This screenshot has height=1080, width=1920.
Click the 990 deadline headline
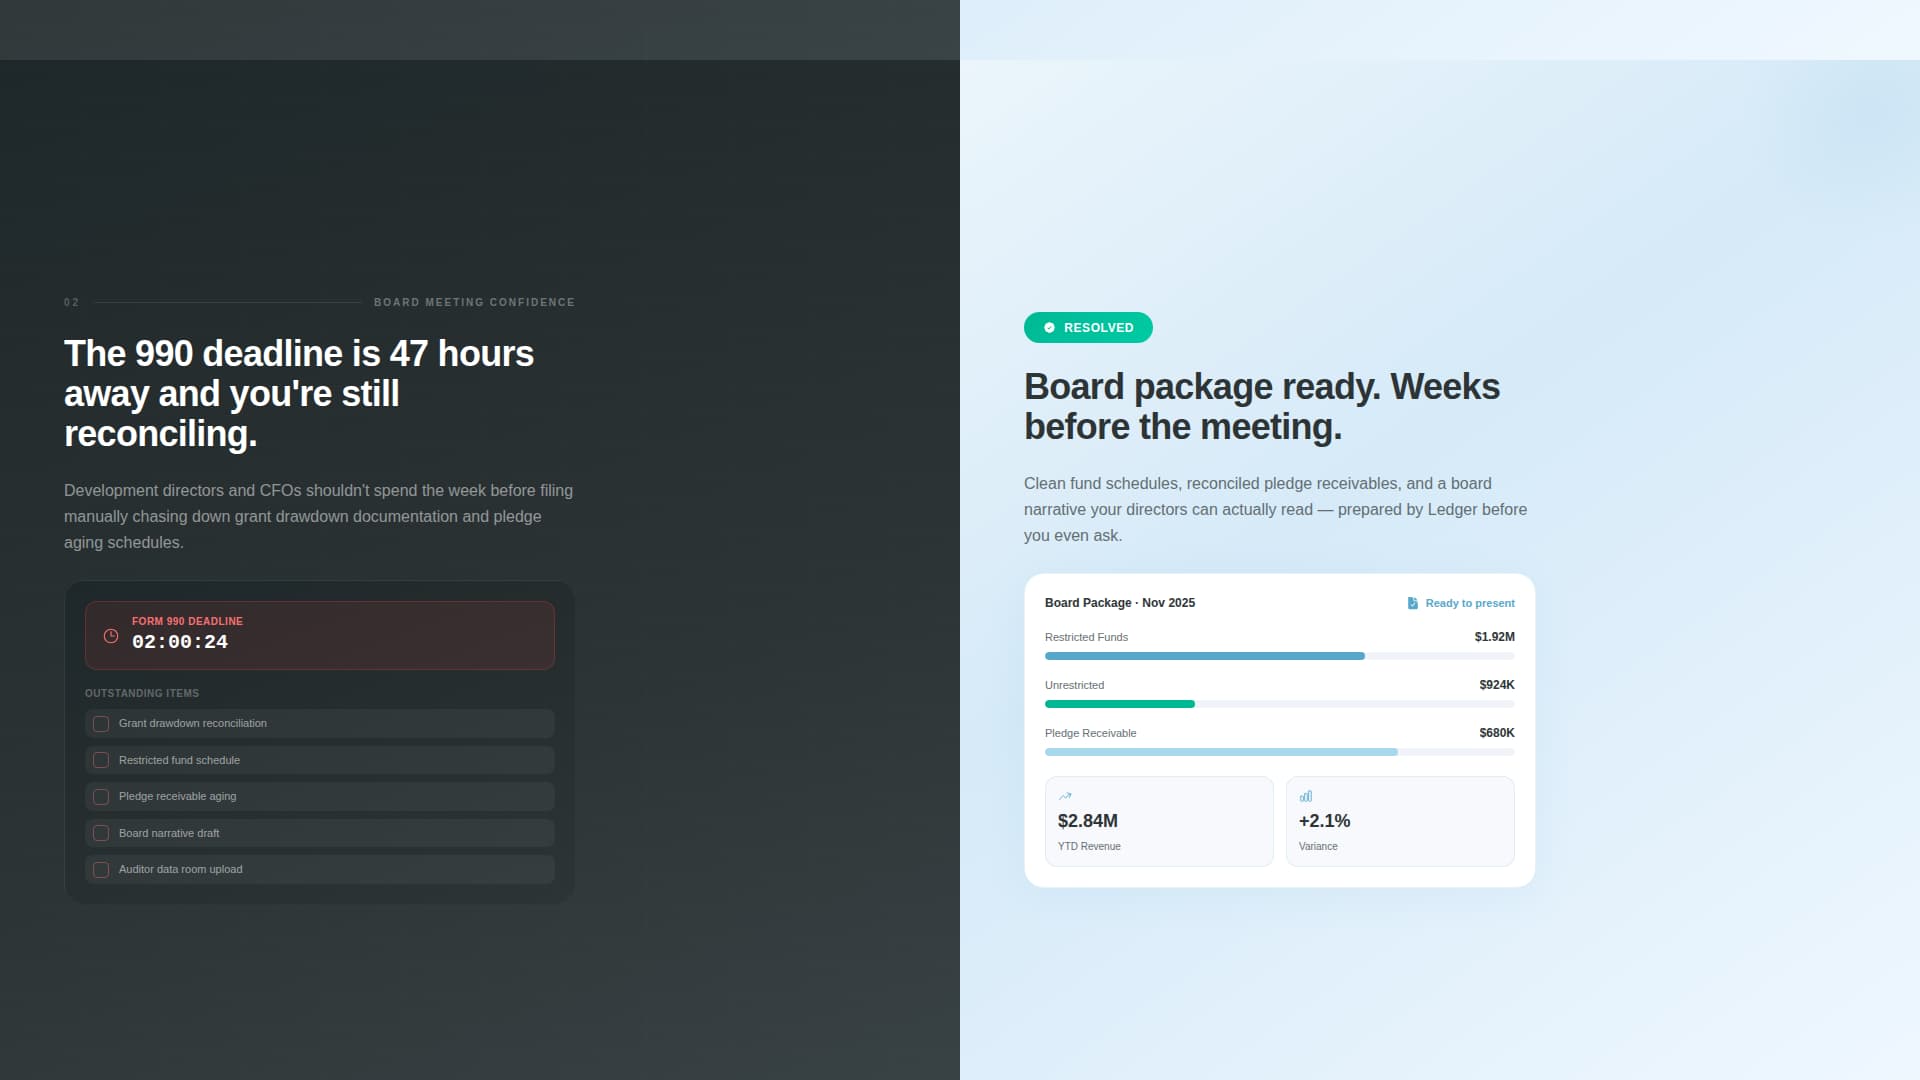click(x=299, y=394)
